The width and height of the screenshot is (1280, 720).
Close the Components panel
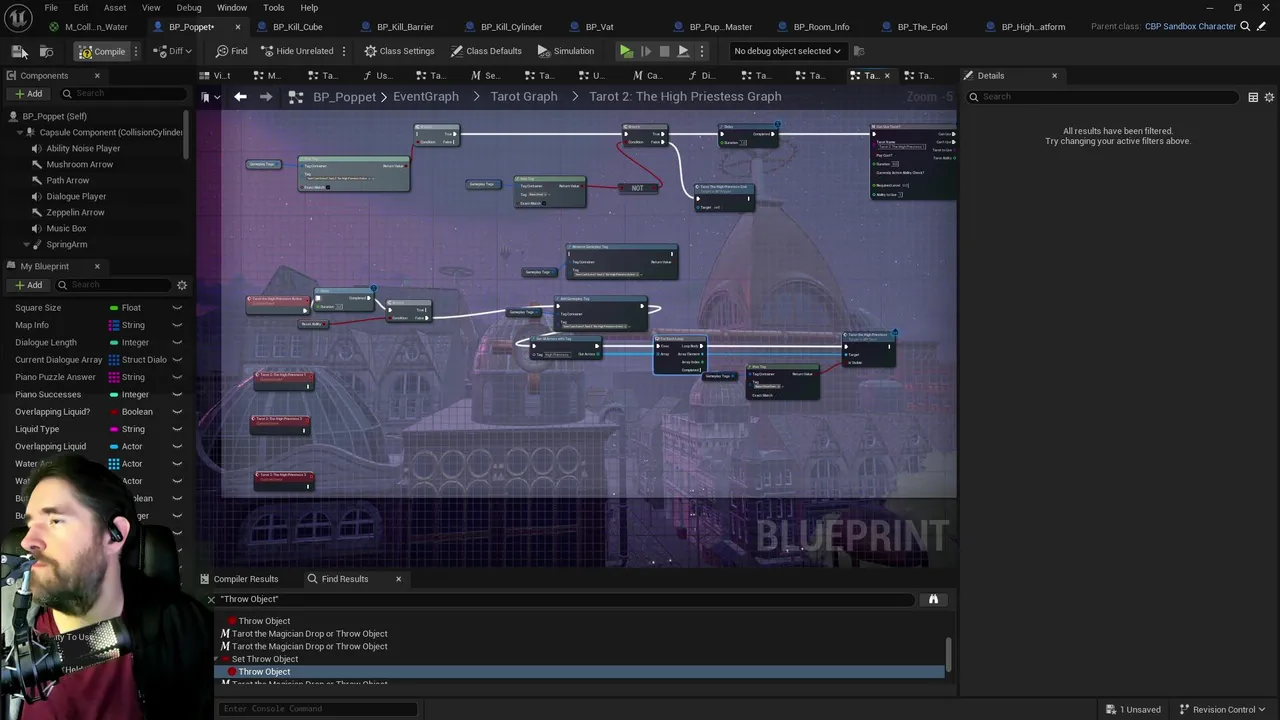pyautogui.click(x=97, y=76)
